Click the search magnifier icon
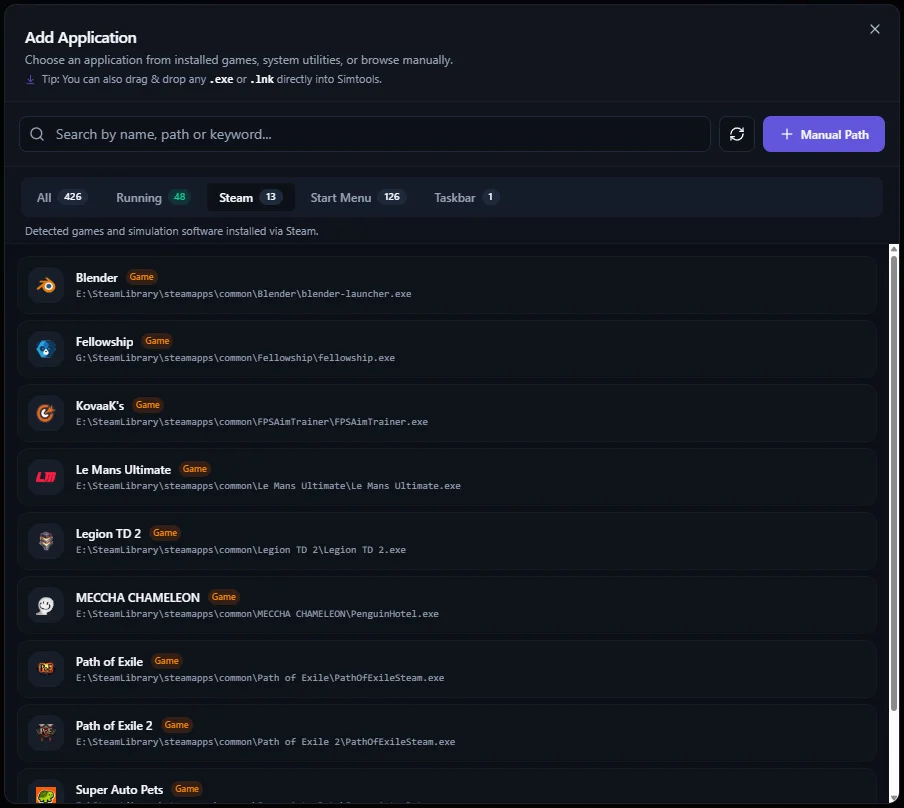Viewport: 904px width, 808px height. tap(37, 134)
